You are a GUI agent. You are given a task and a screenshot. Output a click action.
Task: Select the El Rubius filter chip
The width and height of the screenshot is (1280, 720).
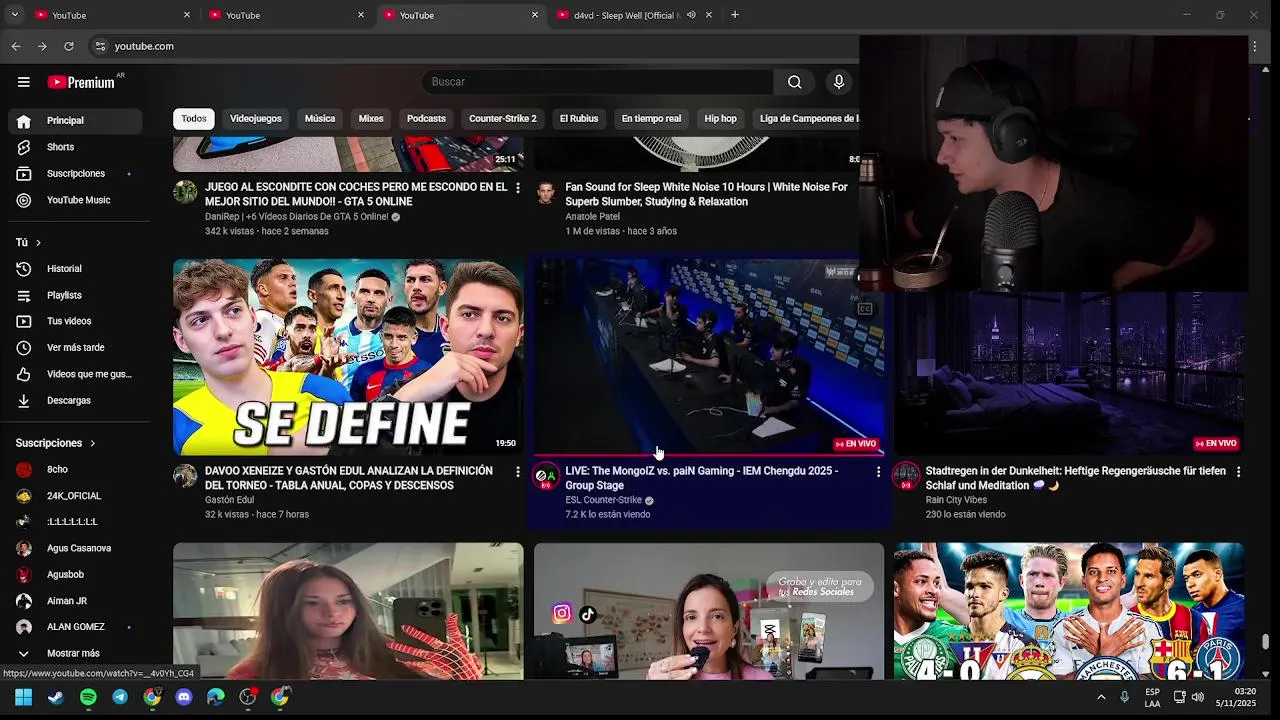579,119
